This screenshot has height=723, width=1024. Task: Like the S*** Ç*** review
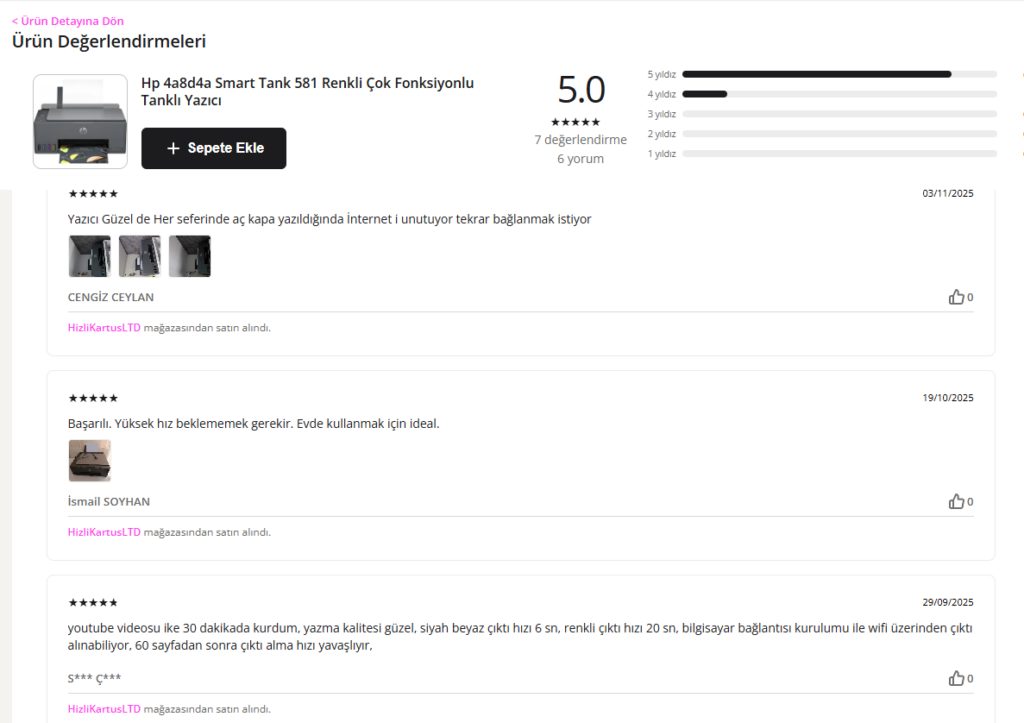coord(956,679)
